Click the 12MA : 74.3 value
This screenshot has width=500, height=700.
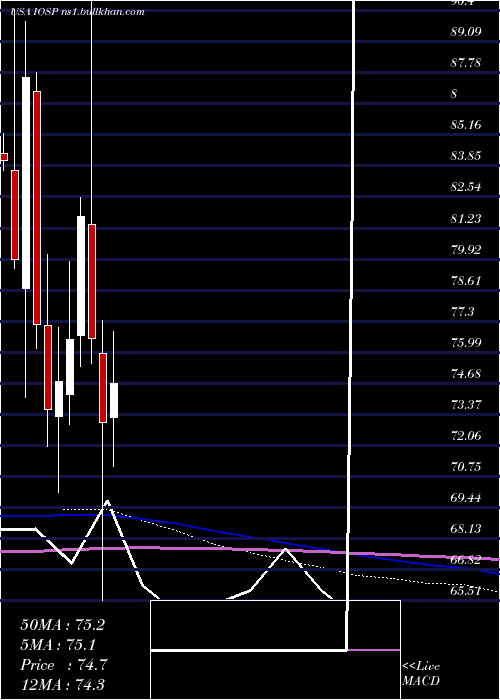tap(62, 685)
